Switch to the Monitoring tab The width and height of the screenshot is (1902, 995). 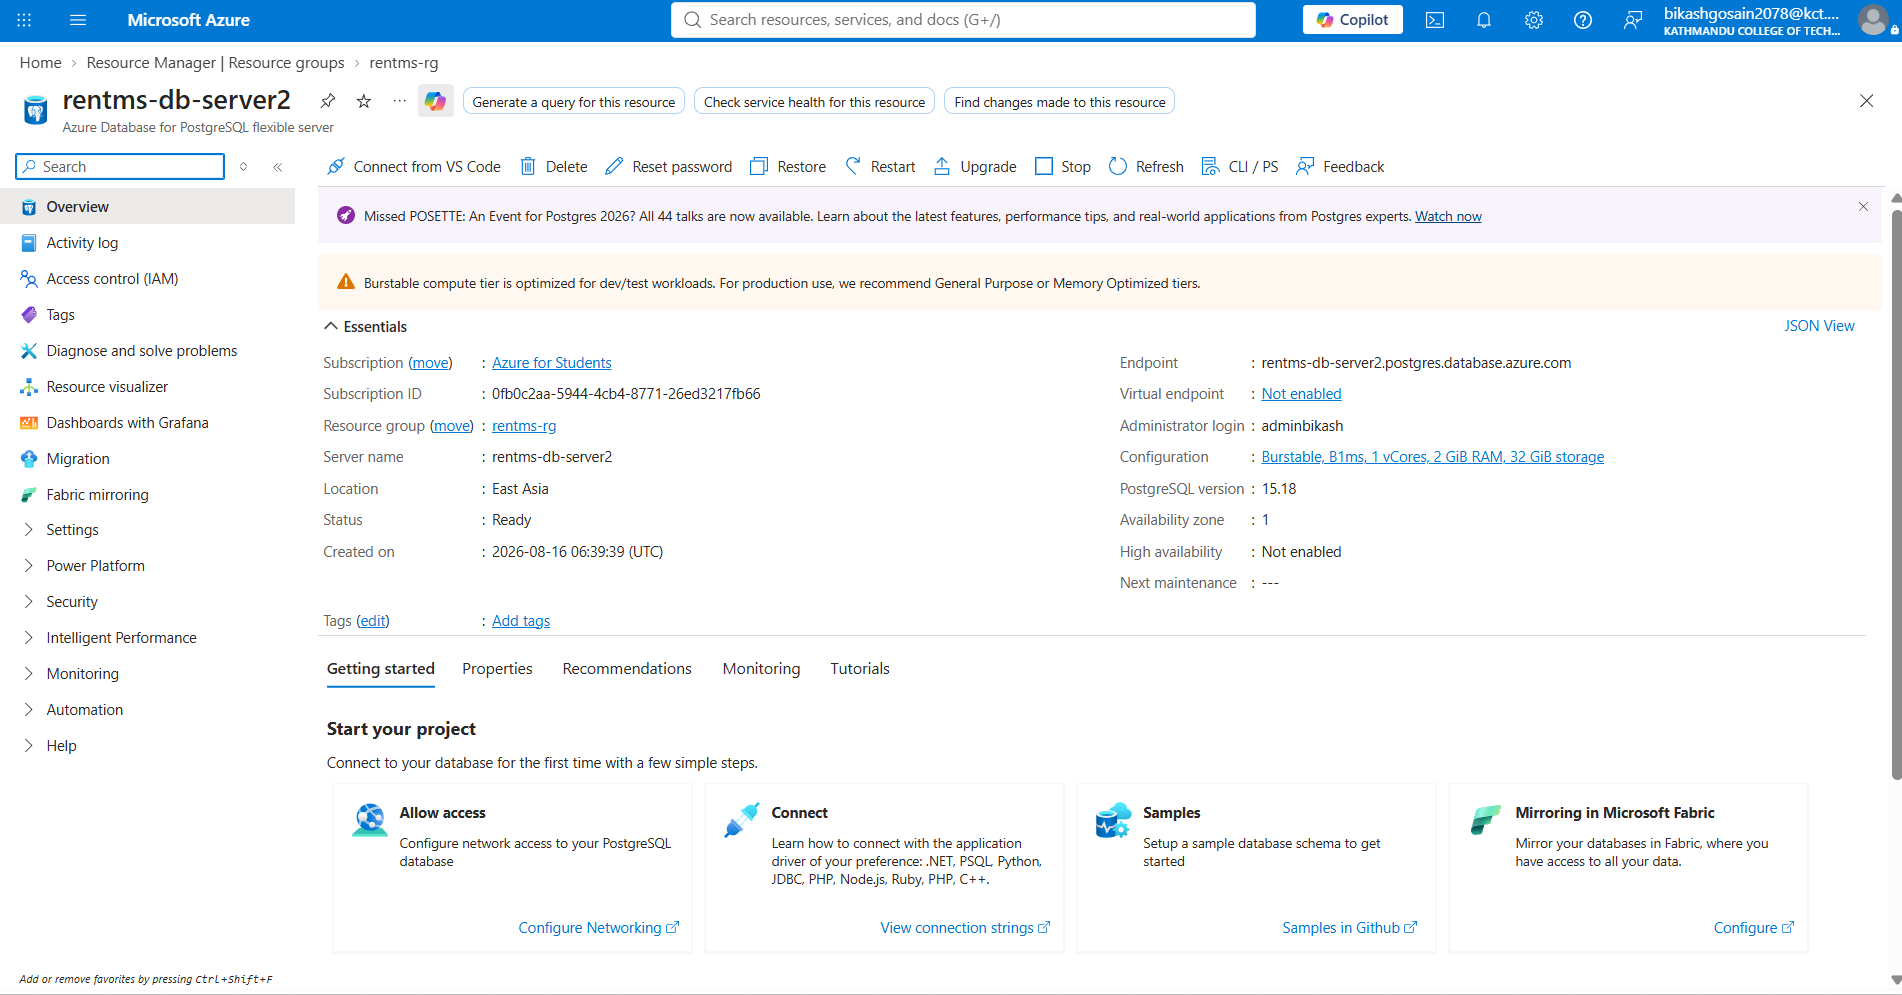tap(761, 669)
